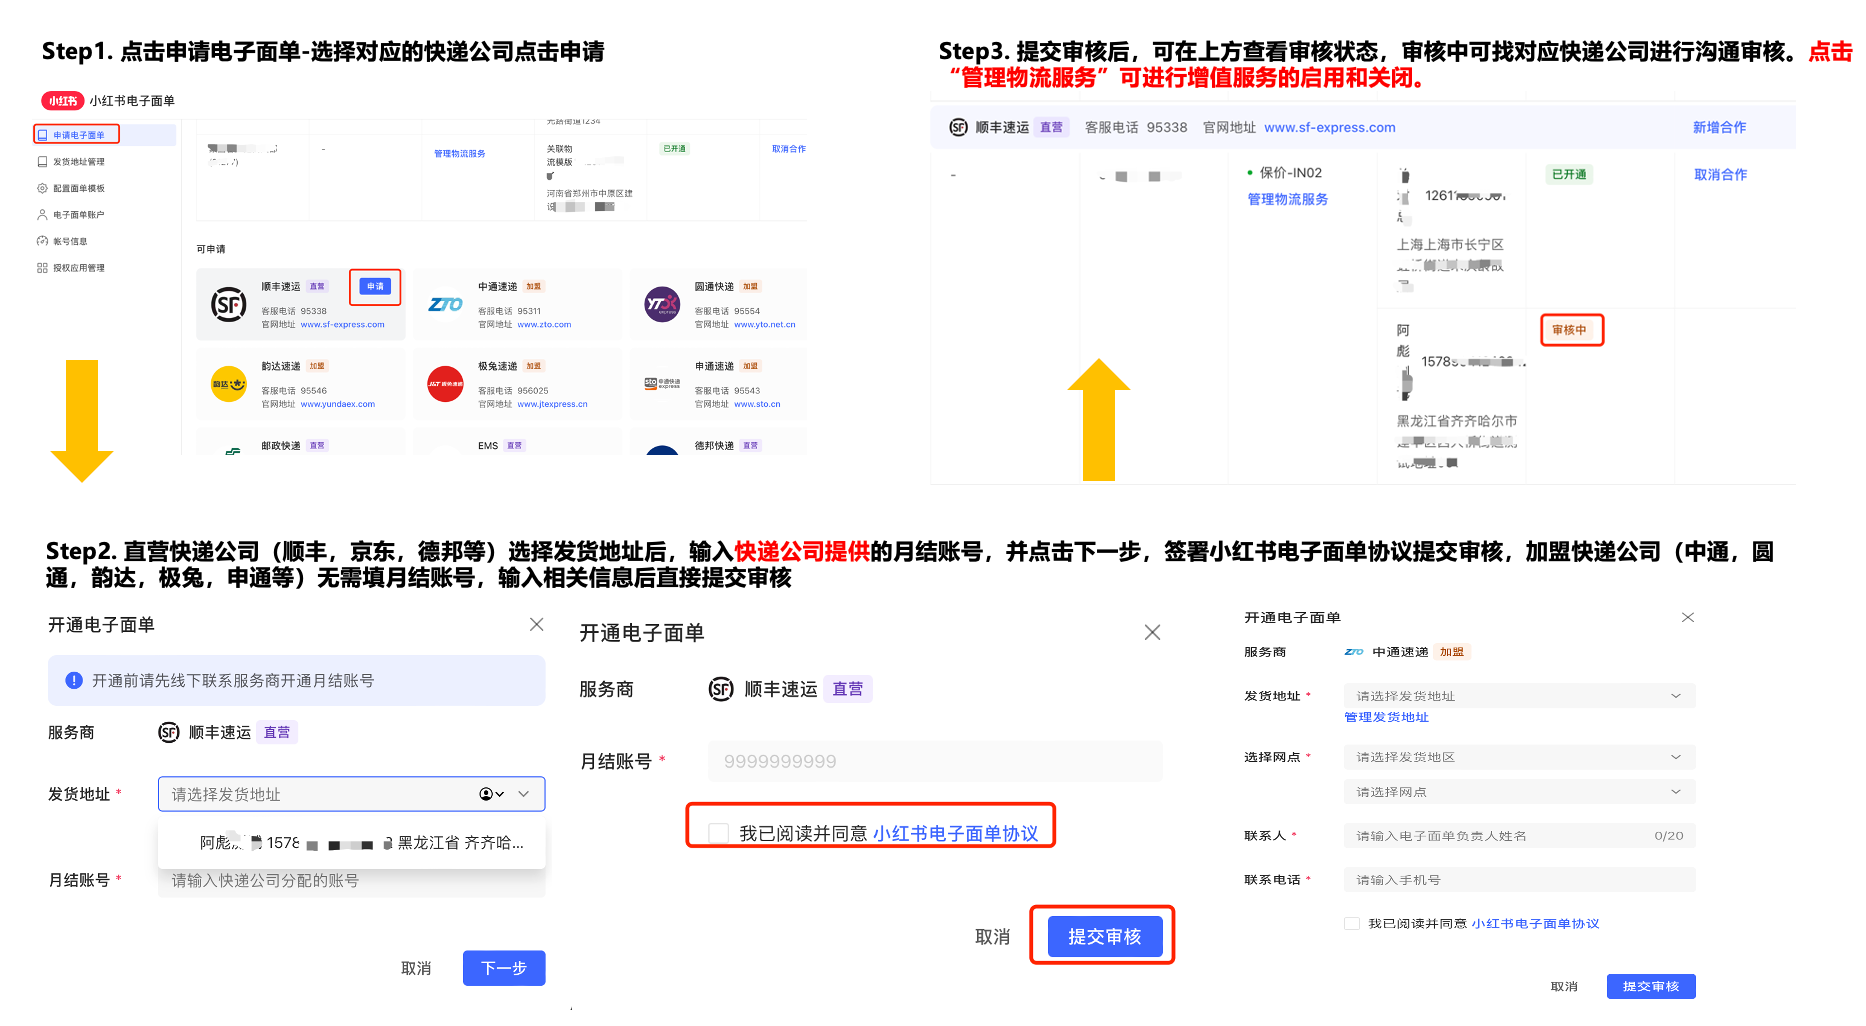Click the green 已开通 tag in Step3 table

pyautogui.click(x=1569, y=174)
